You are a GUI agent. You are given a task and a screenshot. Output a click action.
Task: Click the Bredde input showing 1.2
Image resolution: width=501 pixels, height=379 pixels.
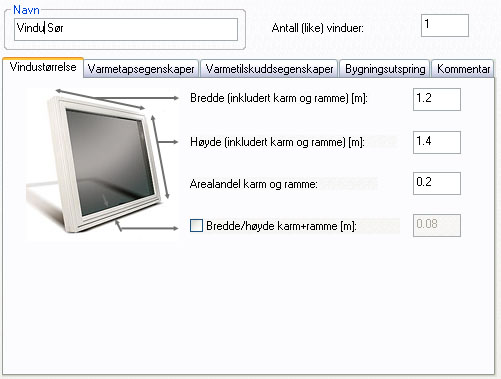[x=437, y=99]
